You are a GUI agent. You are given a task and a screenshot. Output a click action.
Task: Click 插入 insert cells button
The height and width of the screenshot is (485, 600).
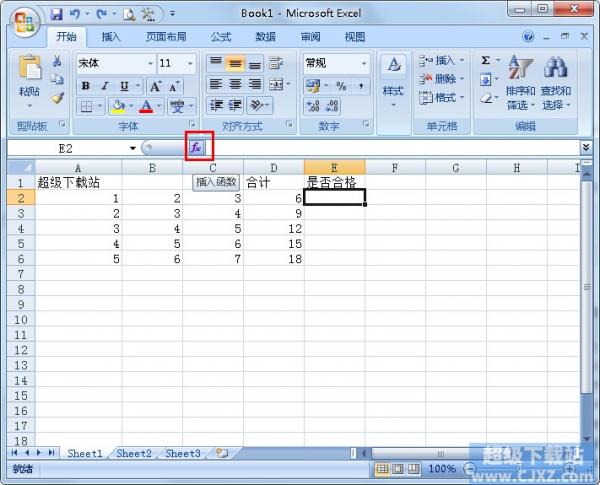click(441, 60)
